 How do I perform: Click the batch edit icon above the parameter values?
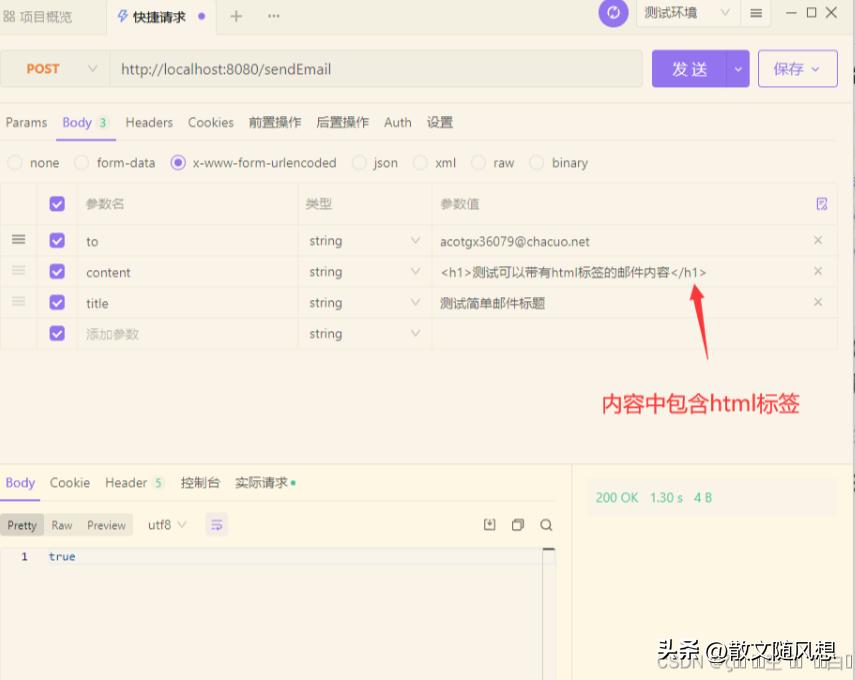pos(821,203)
